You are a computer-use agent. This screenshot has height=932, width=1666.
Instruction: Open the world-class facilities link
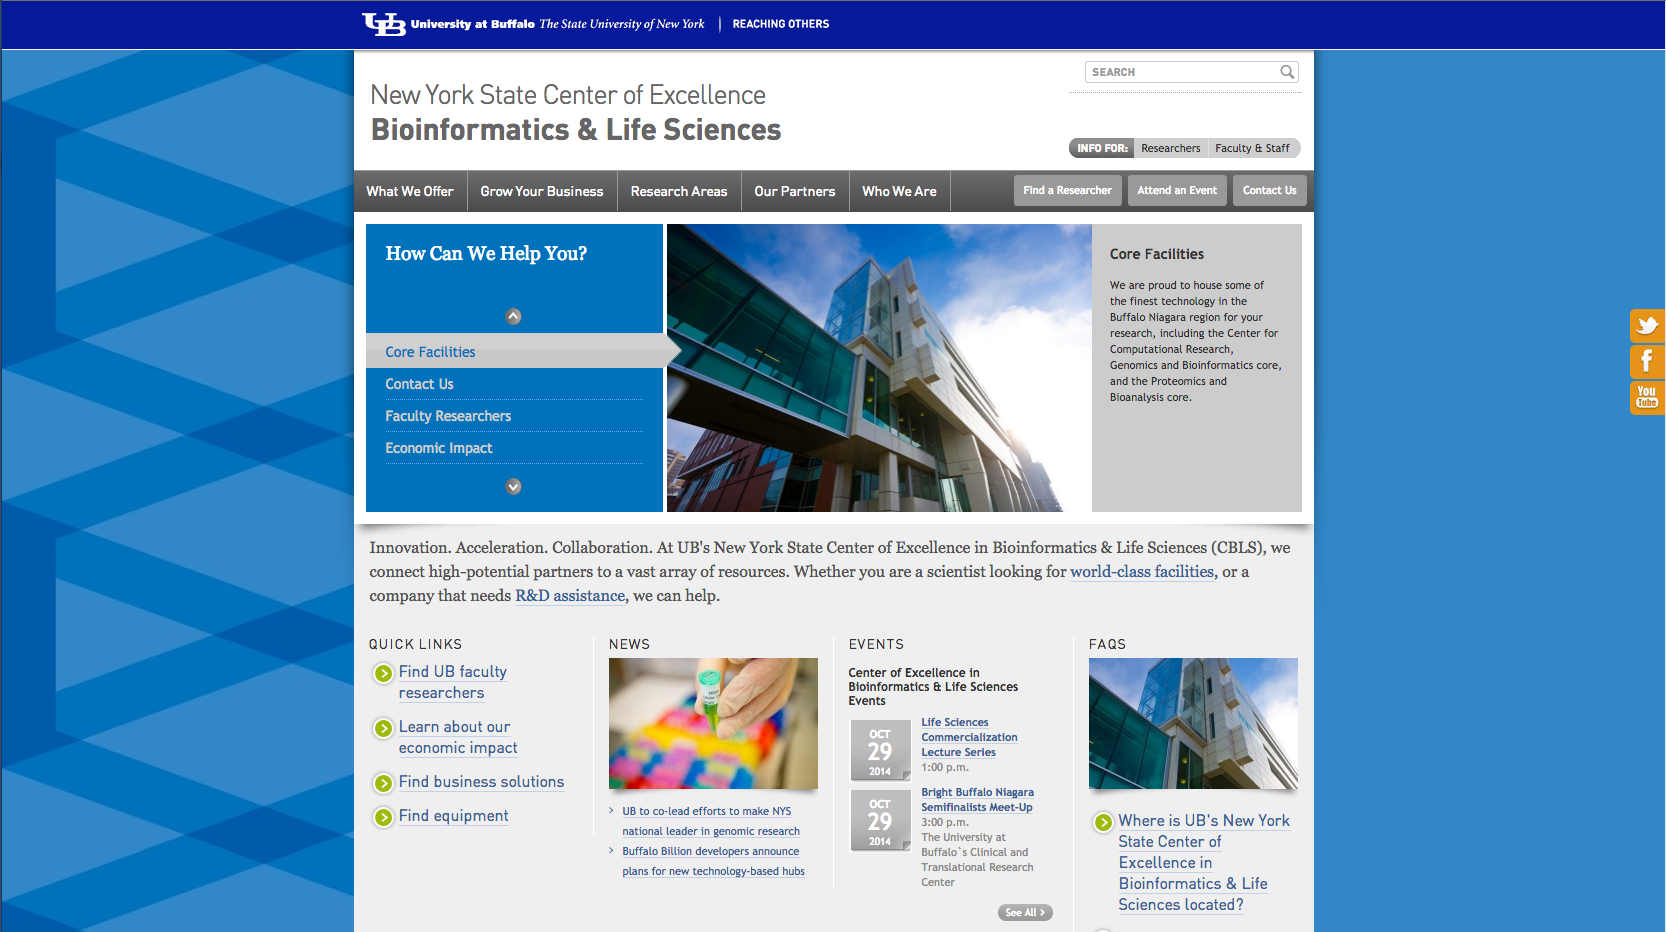click(x=1142, y=572)
